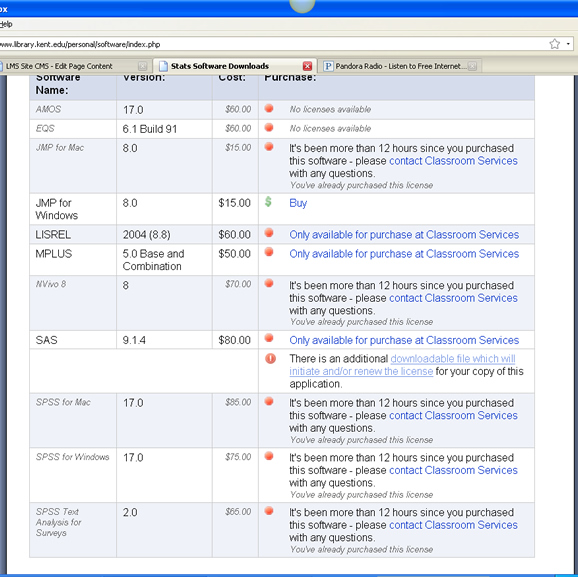The width and height of the screenshot is (578, 577).
Task: Click the red status dot in SPSS for Mac row
Action: (x=269, y=402)
